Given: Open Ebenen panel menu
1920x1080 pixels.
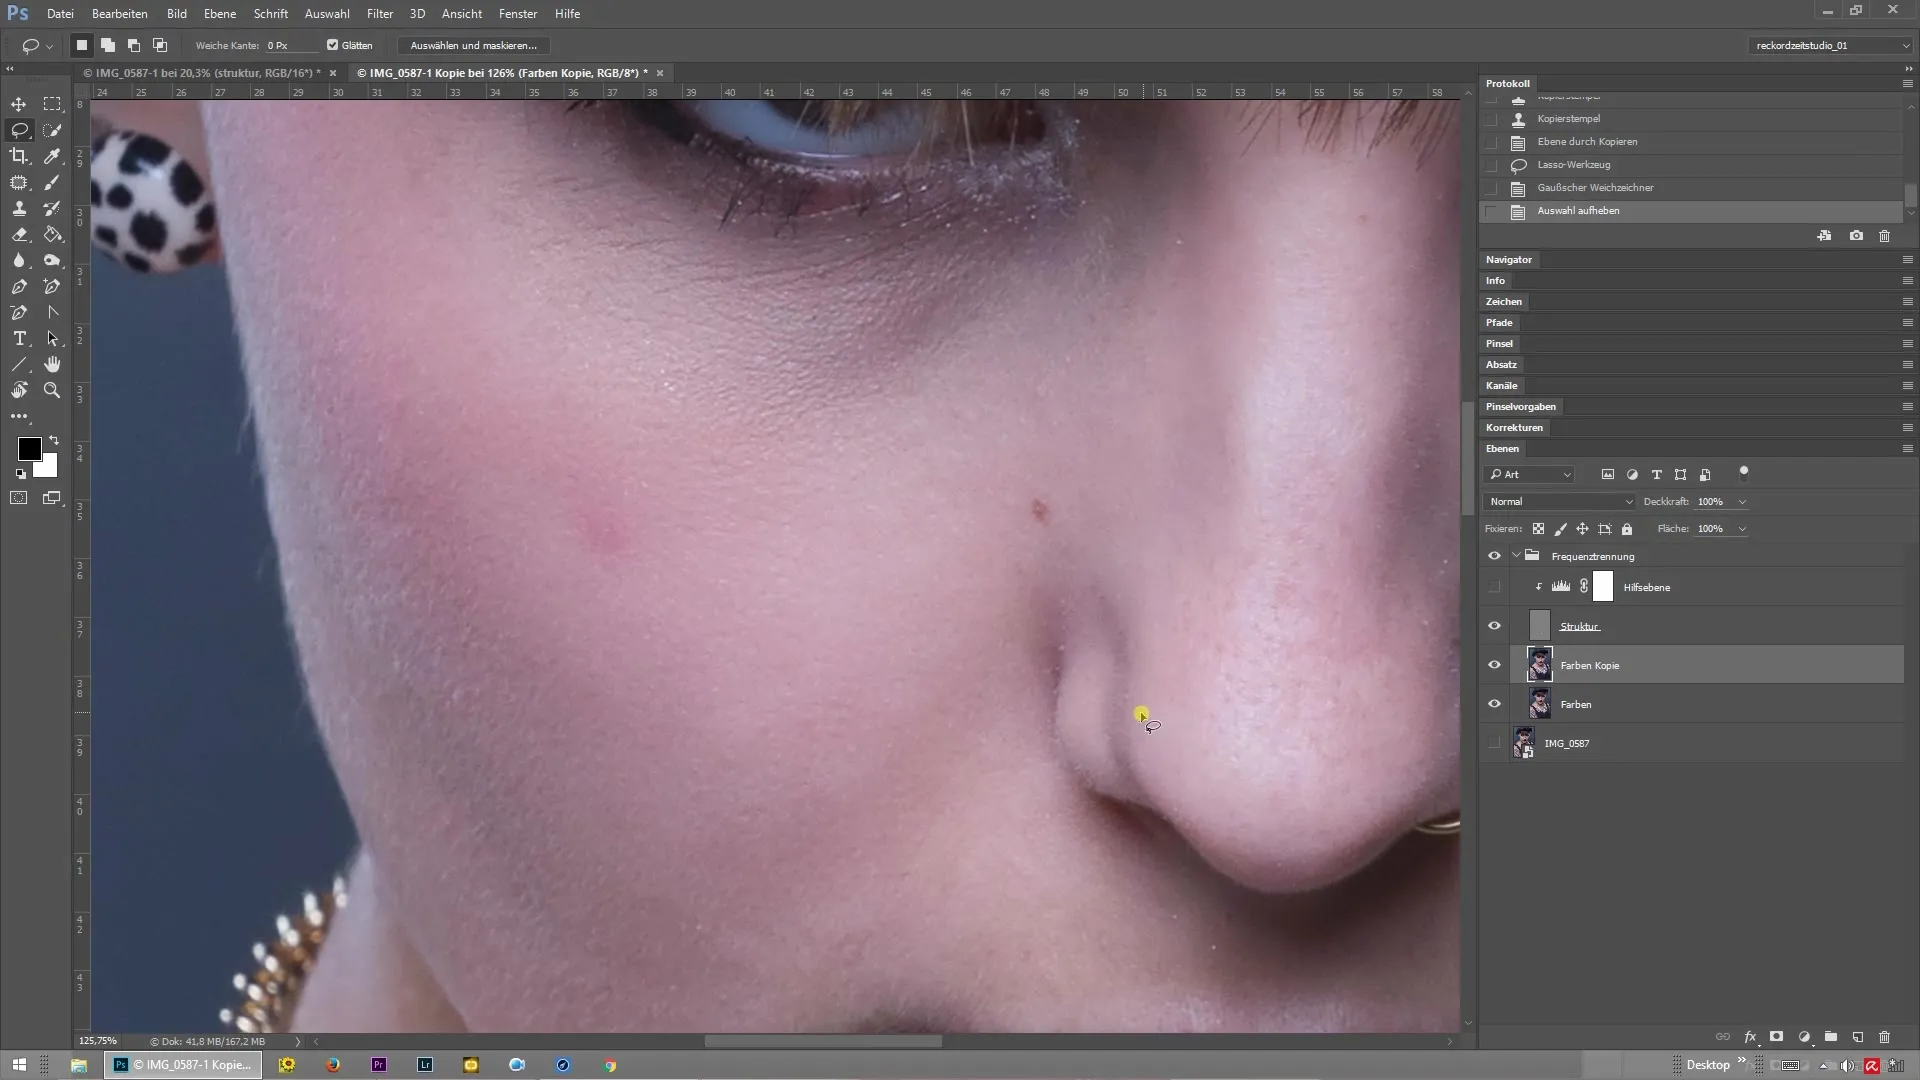Looking at the screenshot, I should click(x=1907, y=449).
